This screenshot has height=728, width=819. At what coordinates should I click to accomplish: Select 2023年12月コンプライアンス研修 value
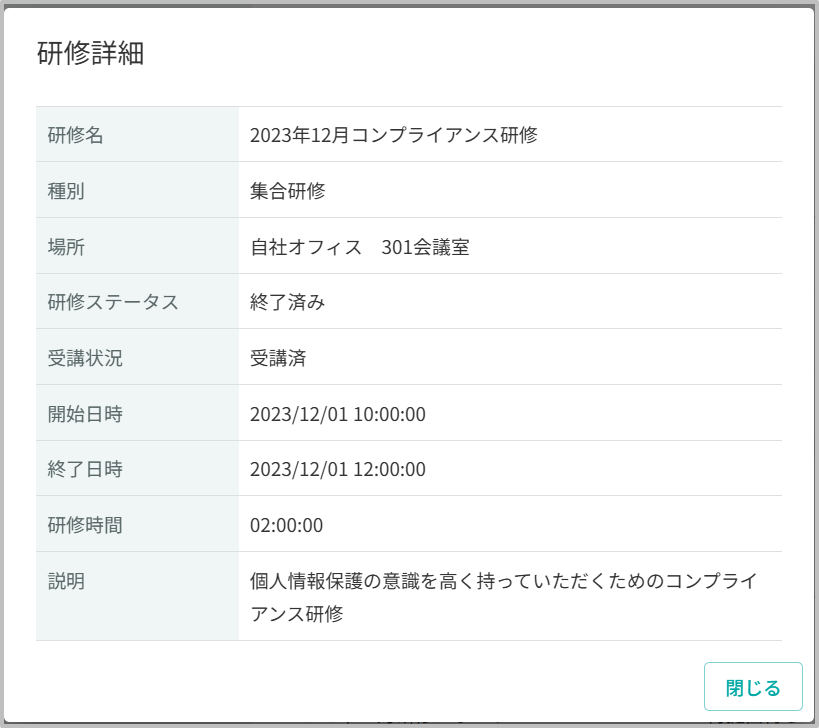(x=393, y=135)
